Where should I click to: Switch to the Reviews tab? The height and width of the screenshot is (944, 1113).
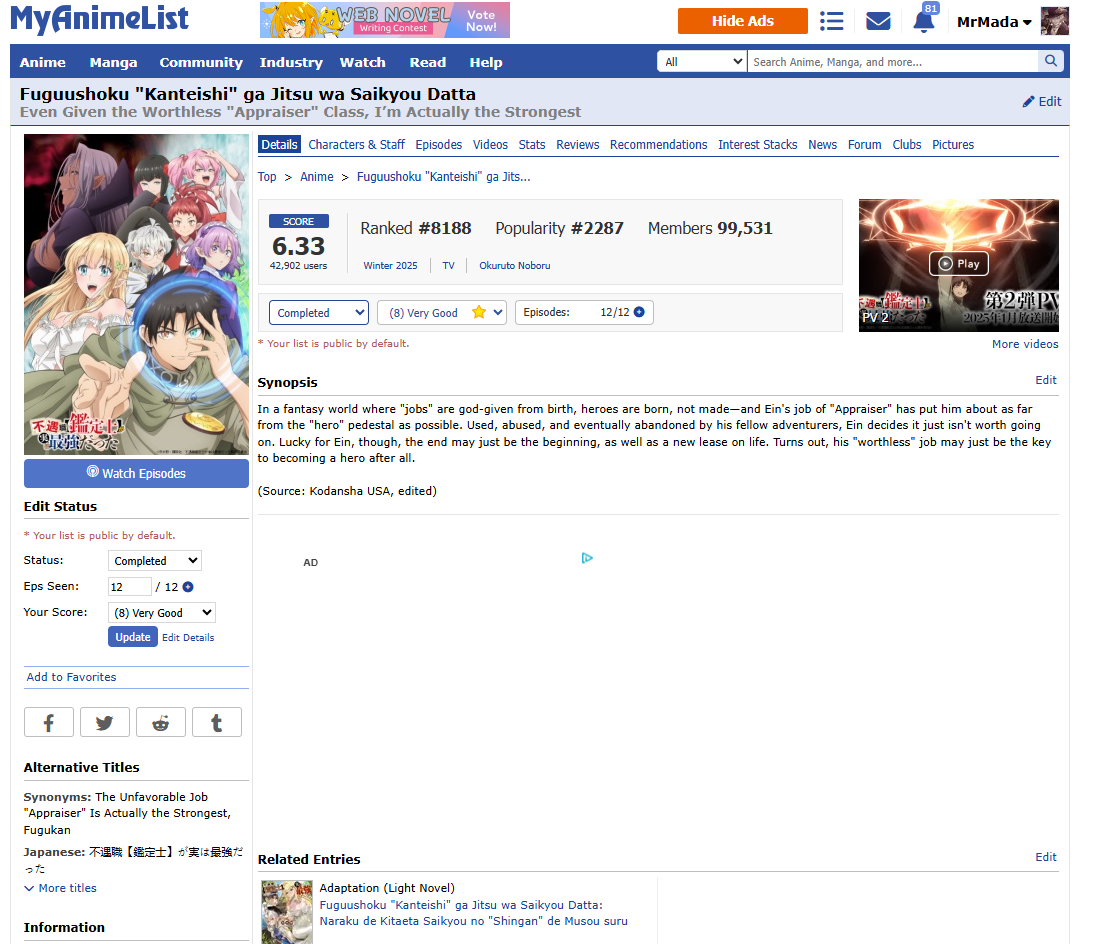(x=578, y=145)
